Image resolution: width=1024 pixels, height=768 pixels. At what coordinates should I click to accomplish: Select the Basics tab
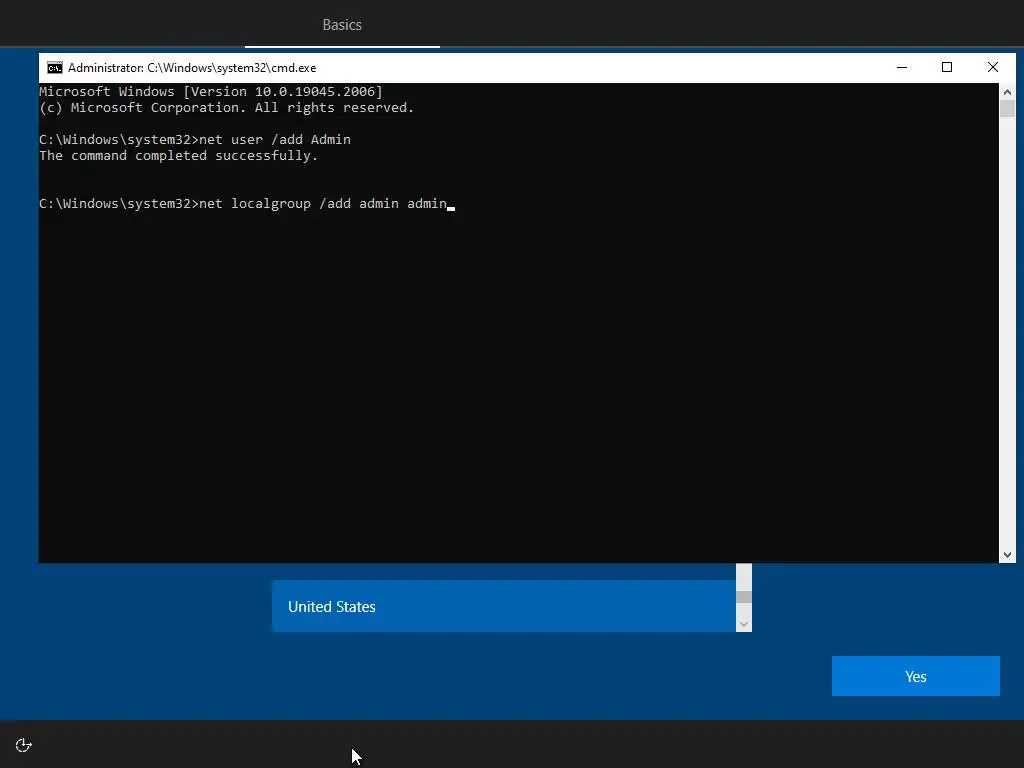[x=342, y=25]
